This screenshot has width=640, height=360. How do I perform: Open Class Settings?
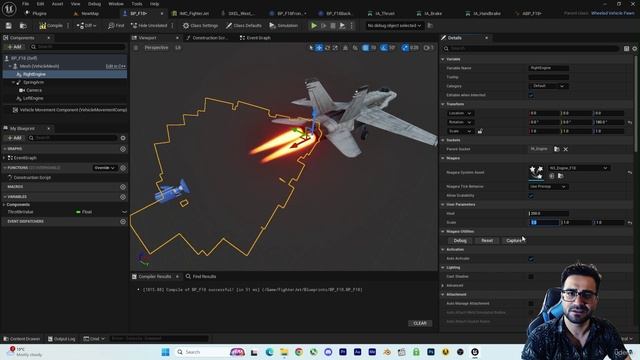tap(200, 25)
